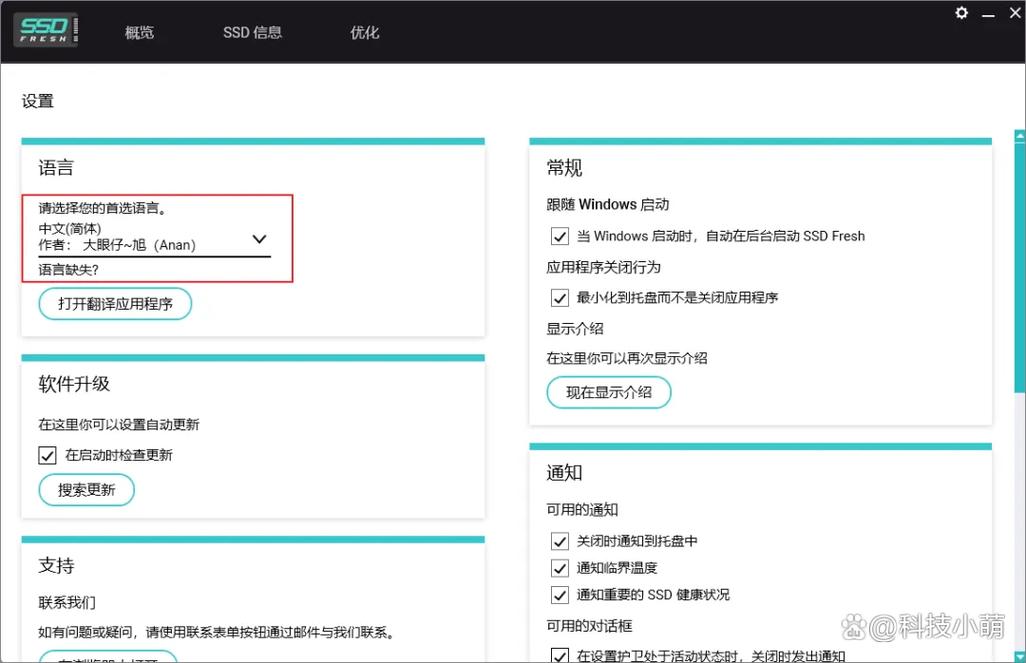Toggle 最小化到托盘而不是关闭应用程序 checkbox
This screenshot has width=1026, height=663.
[x=559, y=298]
